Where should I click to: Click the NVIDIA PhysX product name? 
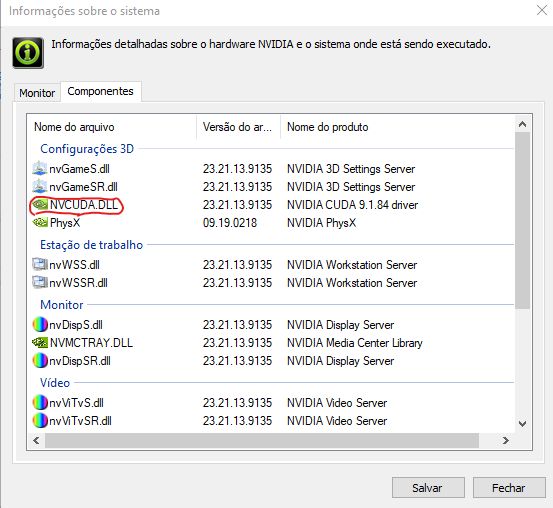[x=321, y=223]
